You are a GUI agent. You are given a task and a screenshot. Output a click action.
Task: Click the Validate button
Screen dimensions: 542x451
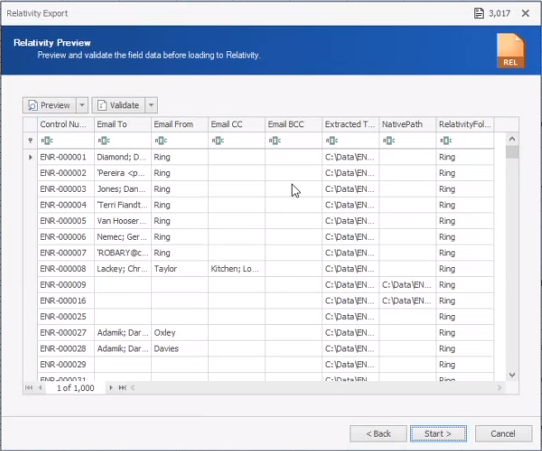click(119, 105)
